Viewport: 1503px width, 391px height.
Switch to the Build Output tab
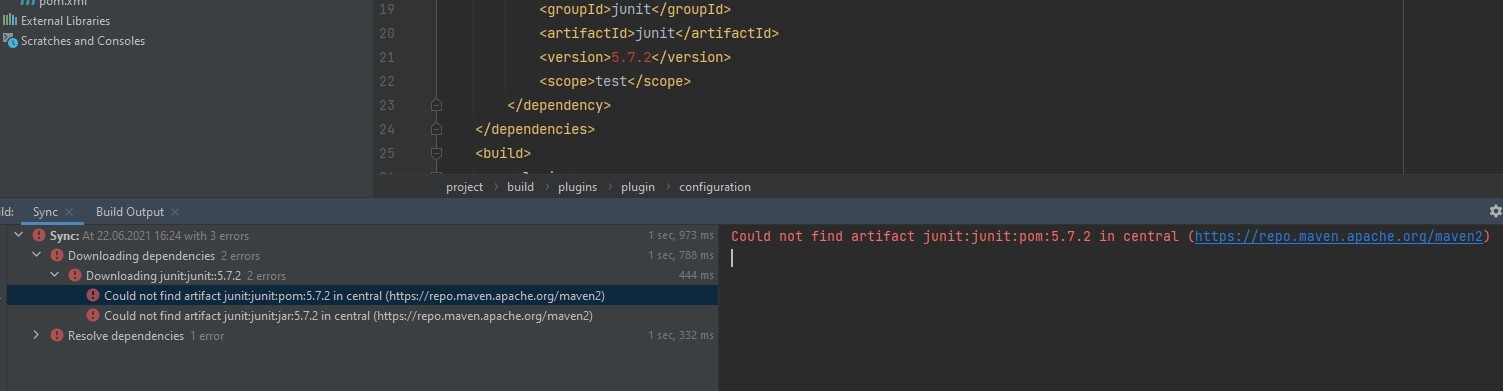(130, 212)
